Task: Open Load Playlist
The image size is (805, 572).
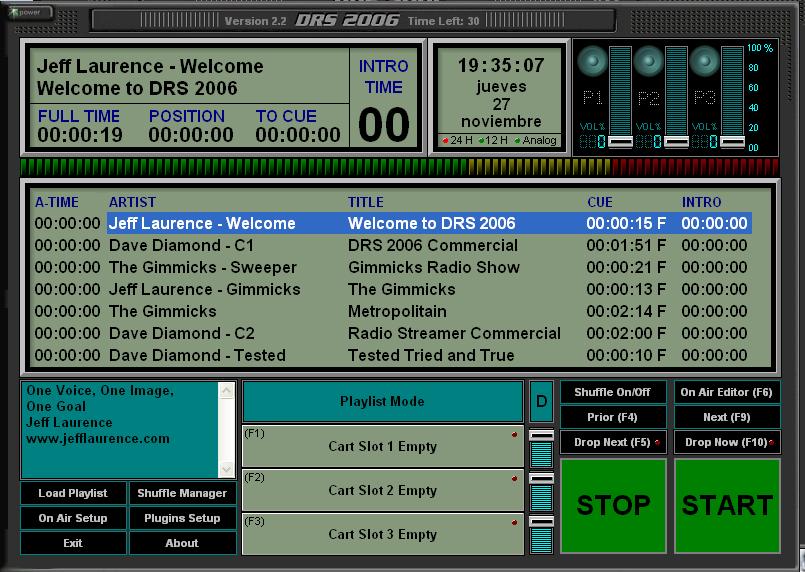Action: (73, 493)
